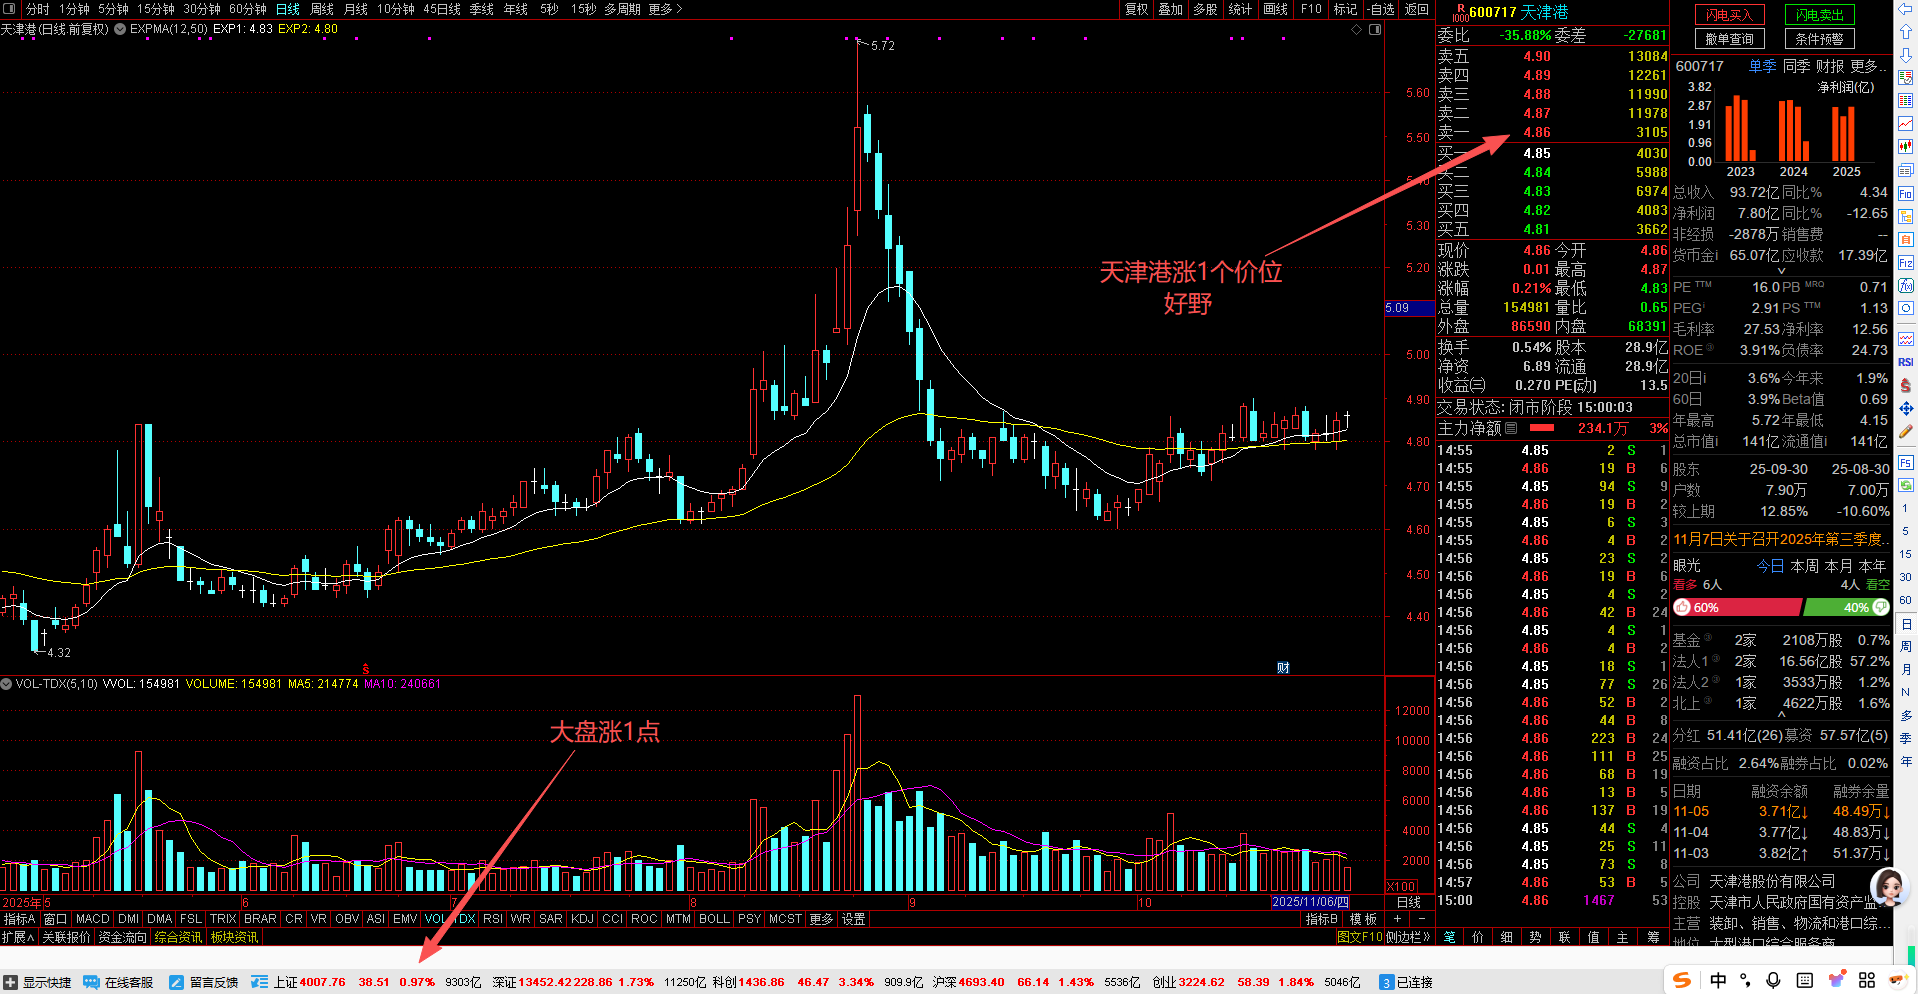
Task: Open VOL-TDX indicator dropdown arrow
Action: [x=6, y=684]
